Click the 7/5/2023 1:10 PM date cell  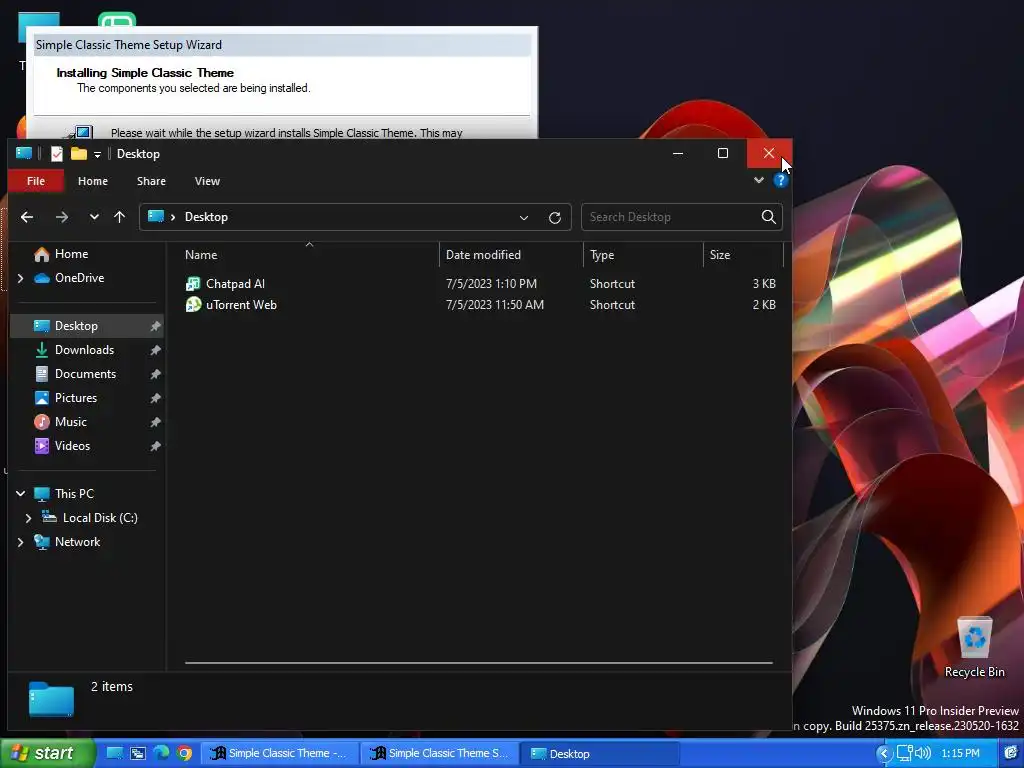pos(491,283)
